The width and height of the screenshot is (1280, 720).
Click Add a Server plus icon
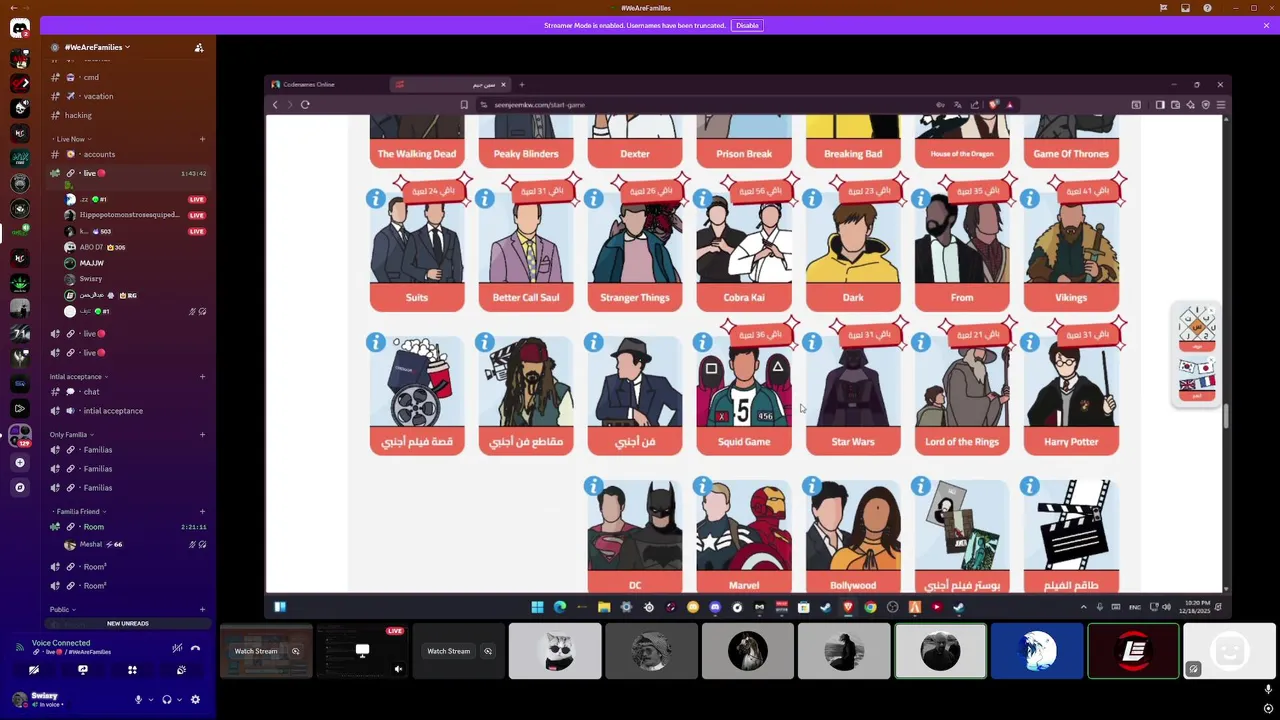point(19,462)
